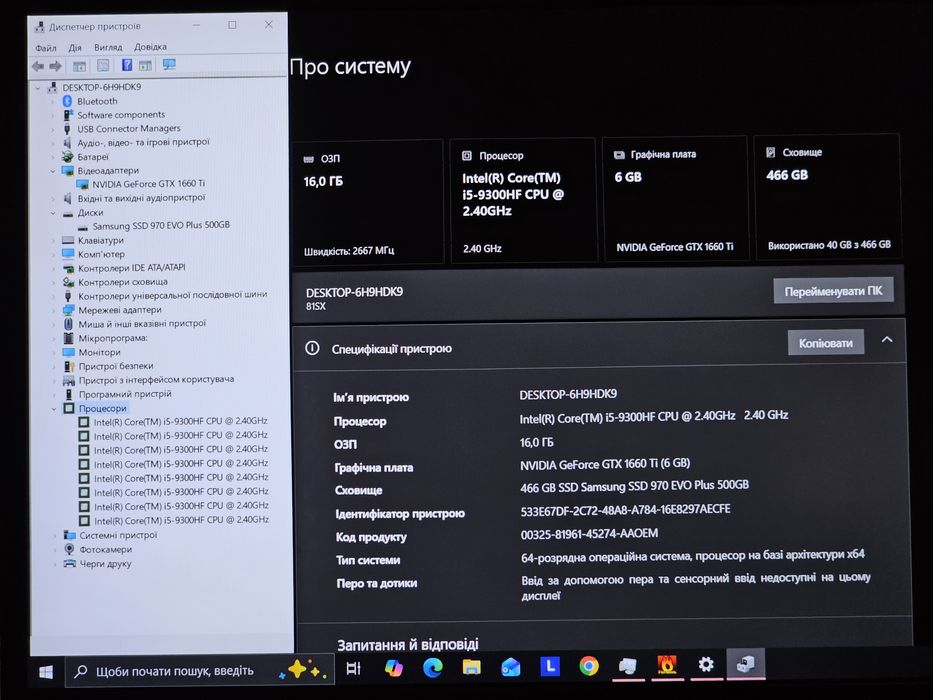This screenshot has width=933, height=700.
Task: Select the Черги друку printer icon
Action: click(70, 564)
